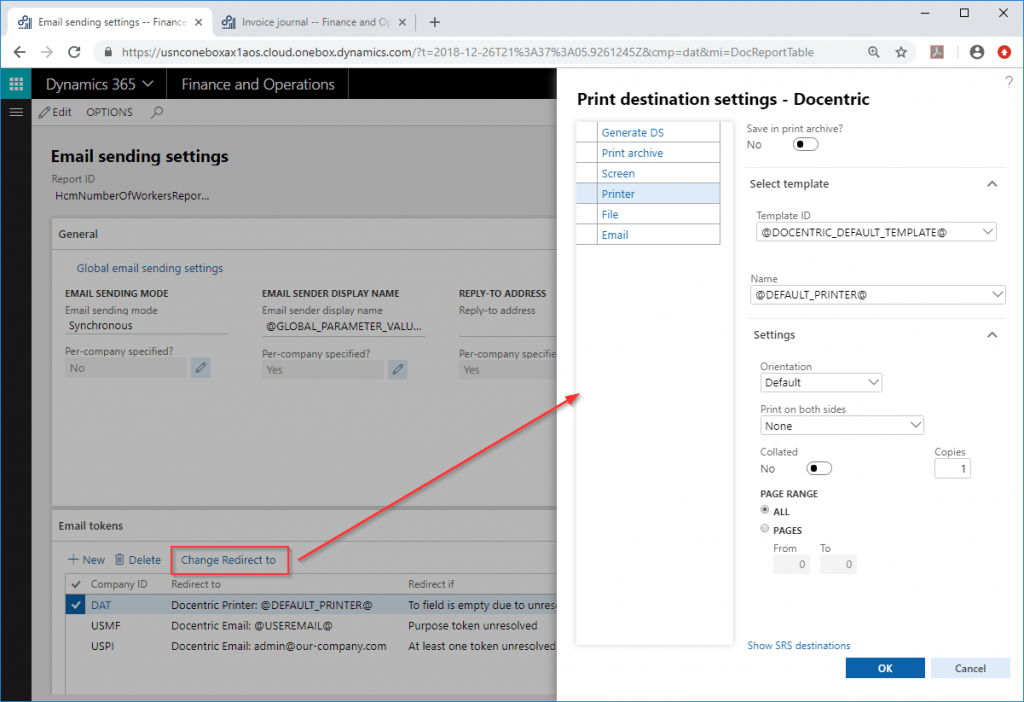Click the From page number field

tap(792, 564)
